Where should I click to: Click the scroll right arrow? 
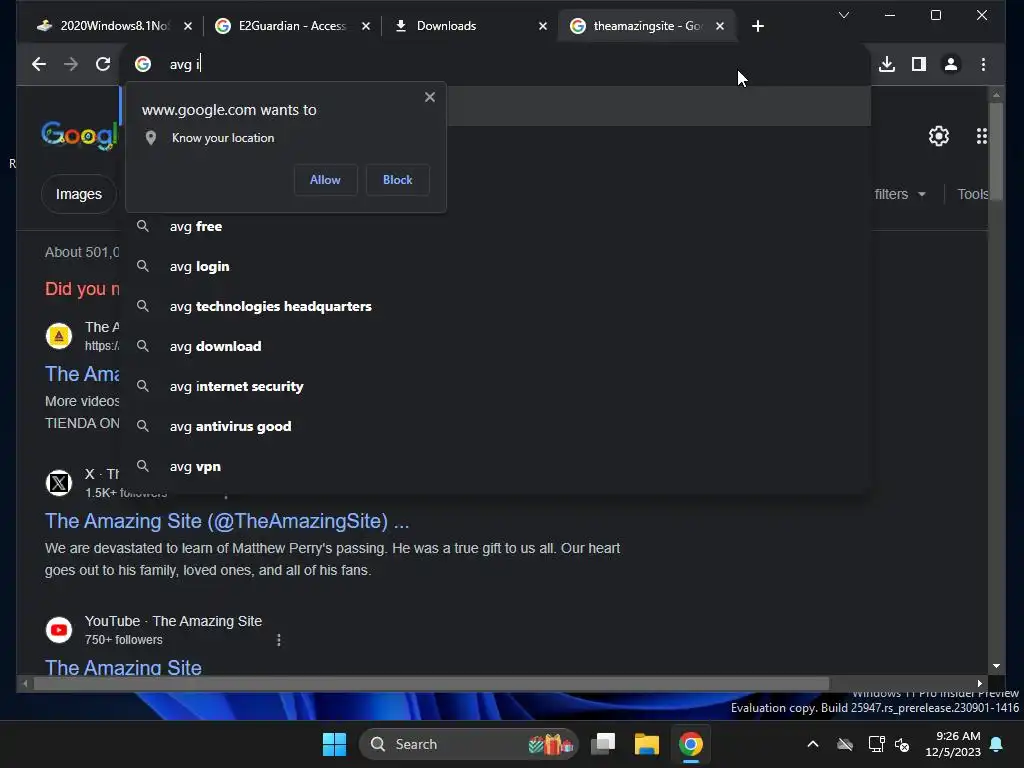(x=980, y=684)
